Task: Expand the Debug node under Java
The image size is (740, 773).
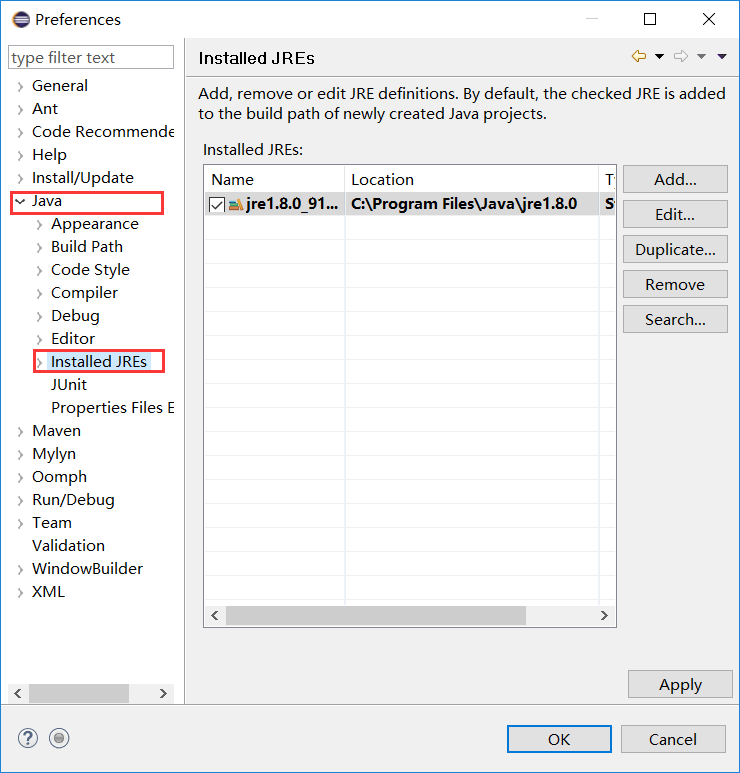Action: click(39, 316)
